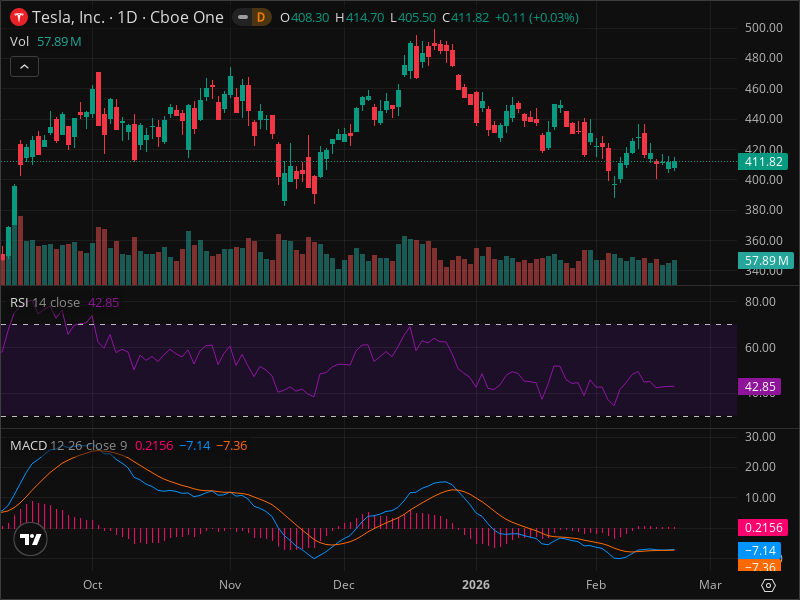
Task: Click the Feb label on time axis
Action: point(596,585)
